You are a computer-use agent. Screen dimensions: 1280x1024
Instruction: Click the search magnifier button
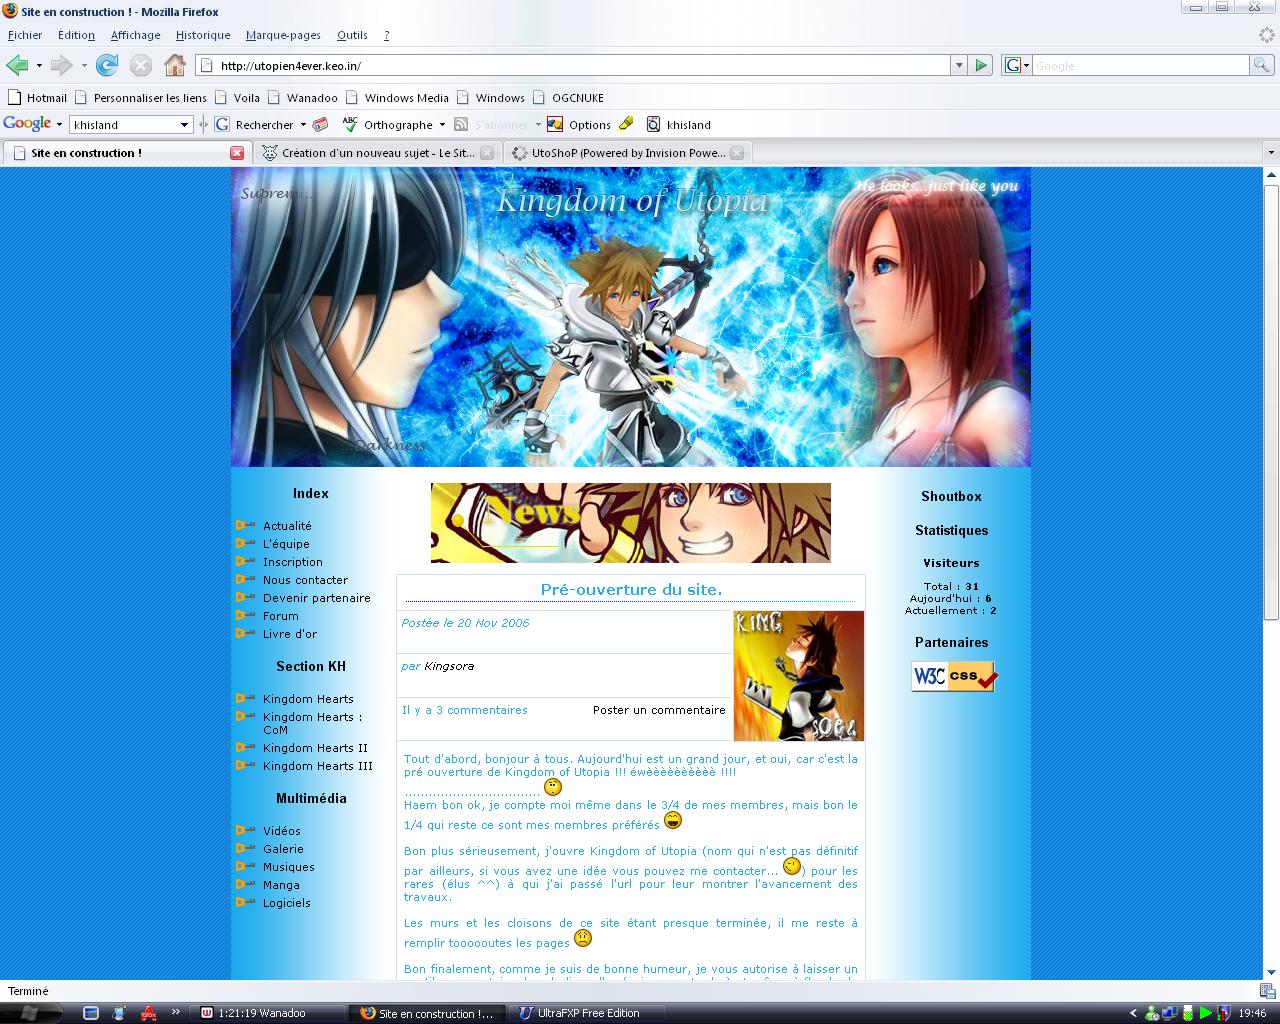click(x=1263, y=65)
